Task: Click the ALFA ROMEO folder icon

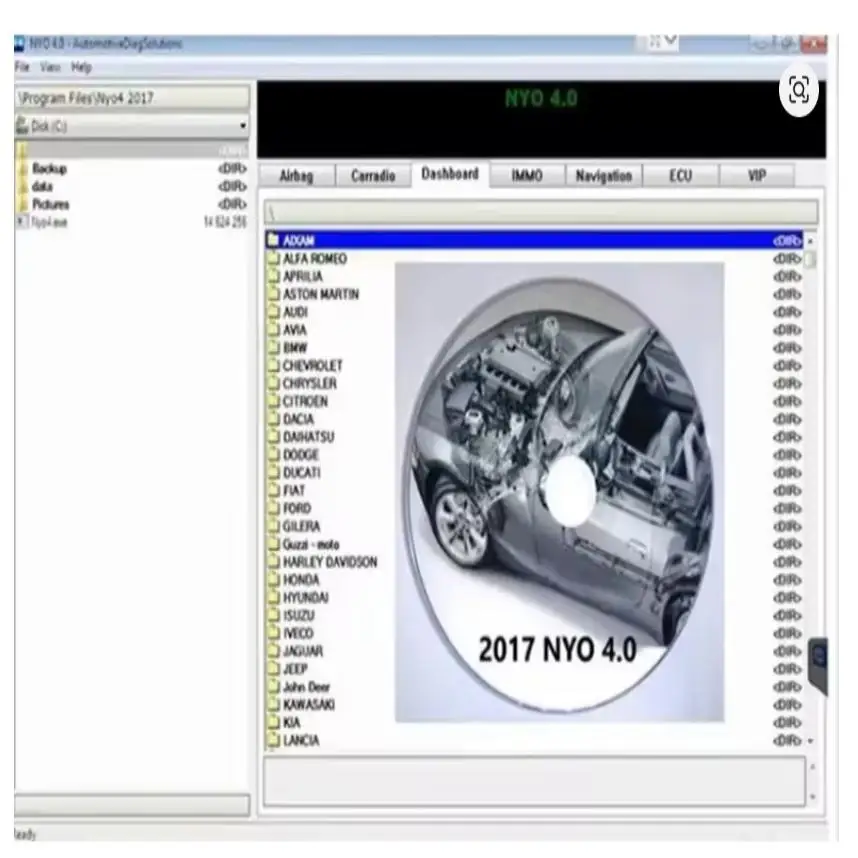Action: pyautogui.click(x=273, y=258)
